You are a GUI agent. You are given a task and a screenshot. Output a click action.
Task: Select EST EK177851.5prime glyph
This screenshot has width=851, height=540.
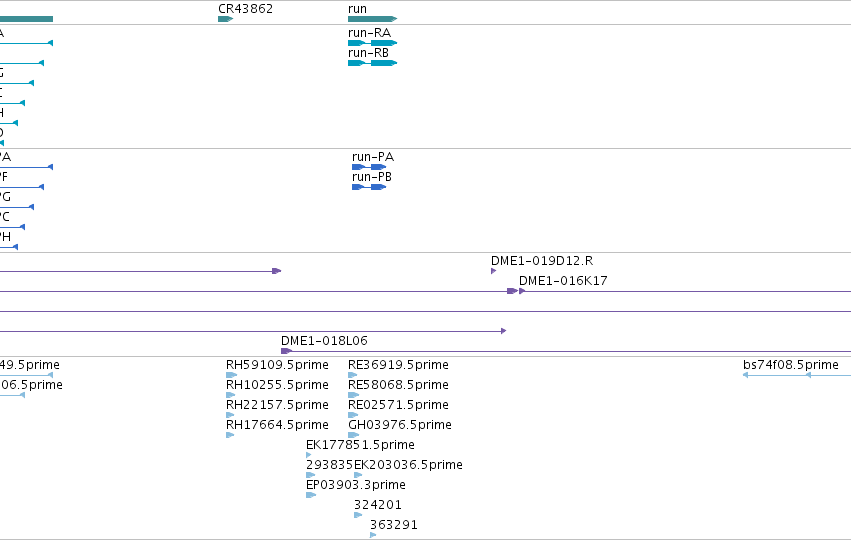pos(309,455)
